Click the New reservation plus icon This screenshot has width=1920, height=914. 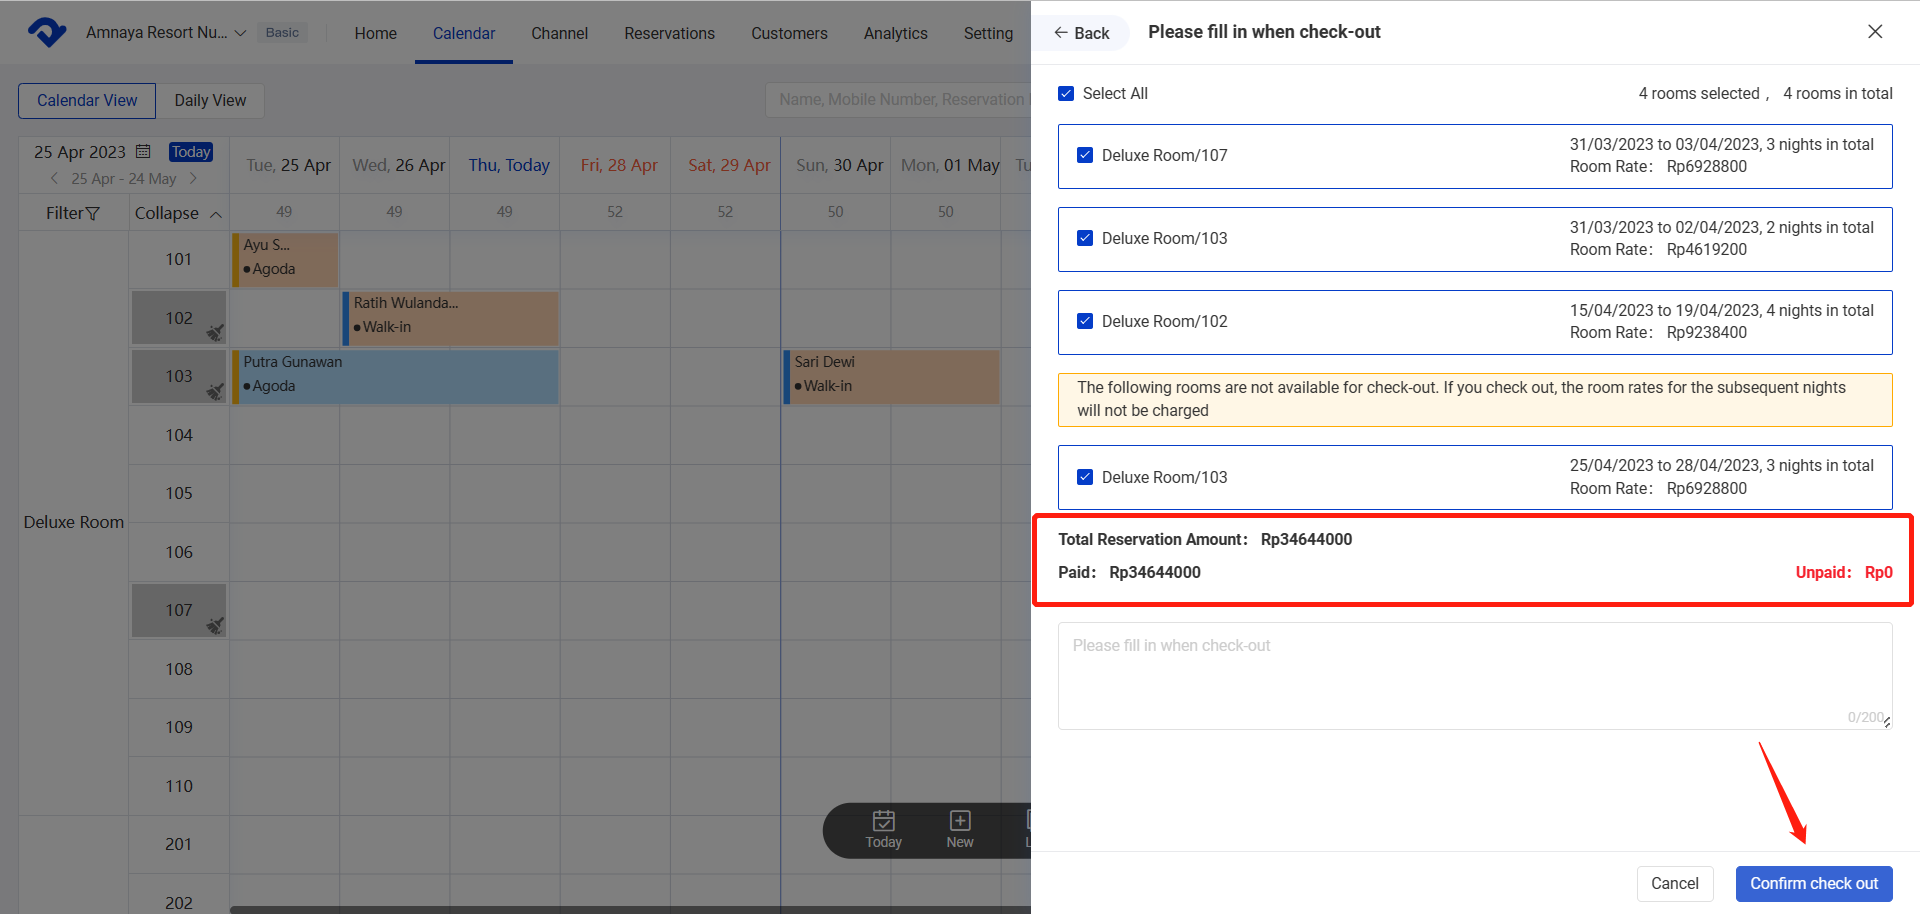(959, 821)
